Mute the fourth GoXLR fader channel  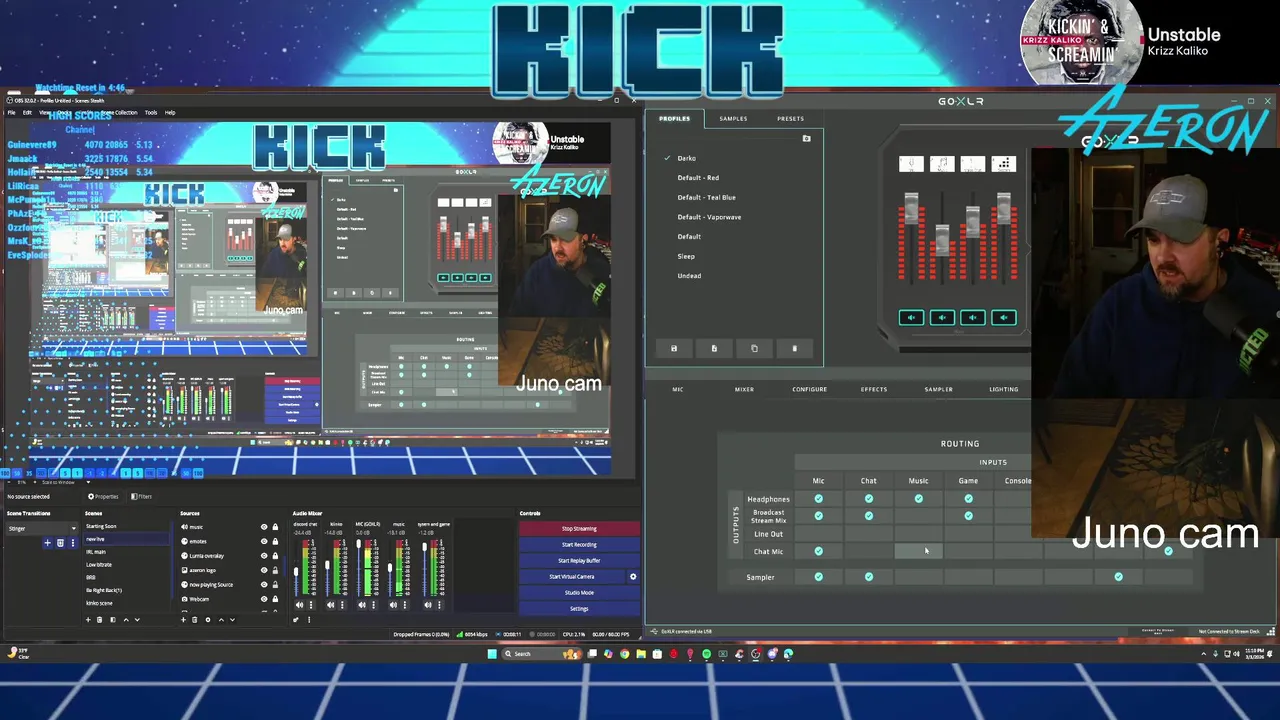1004,318
